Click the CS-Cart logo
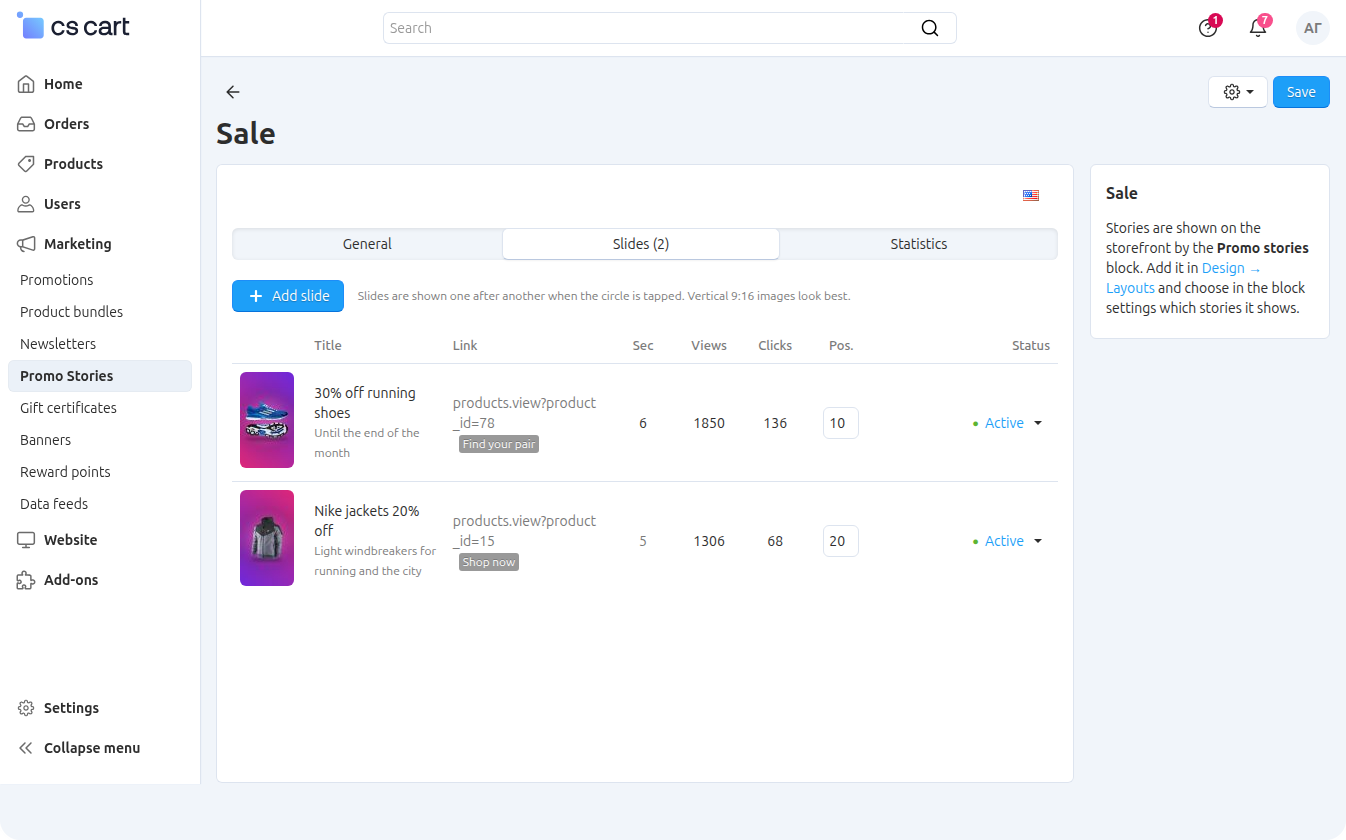The height and width of the screenshot is (840, 1346). pos(74,27)
